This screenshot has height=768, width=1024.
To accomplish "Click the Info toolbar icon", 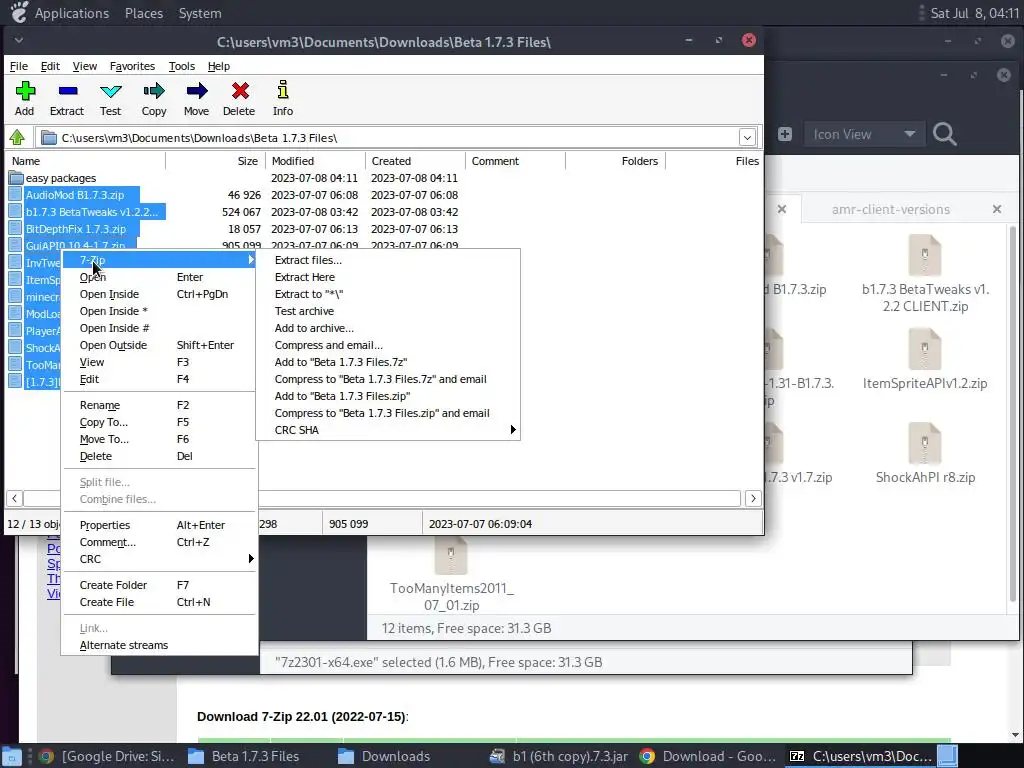I will point(283,90).
